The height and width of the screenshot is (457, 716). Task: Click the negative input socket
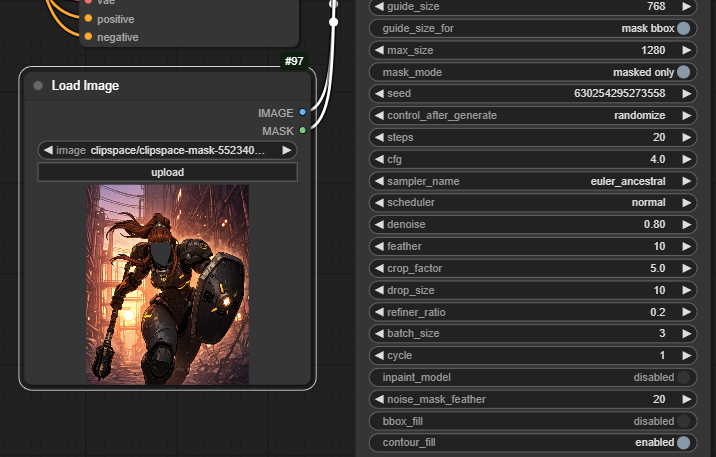(88, 37)
